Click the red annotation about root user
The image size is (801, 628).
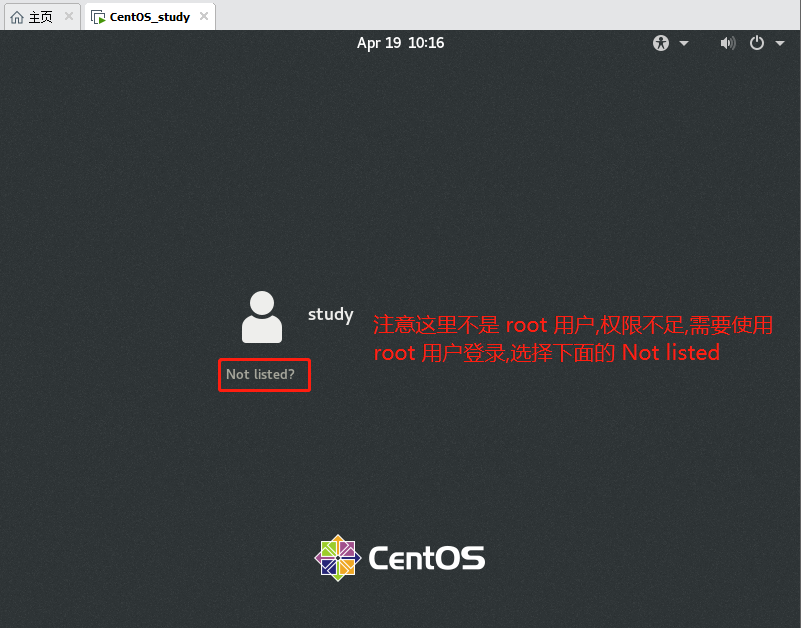(x=573, y=325)
